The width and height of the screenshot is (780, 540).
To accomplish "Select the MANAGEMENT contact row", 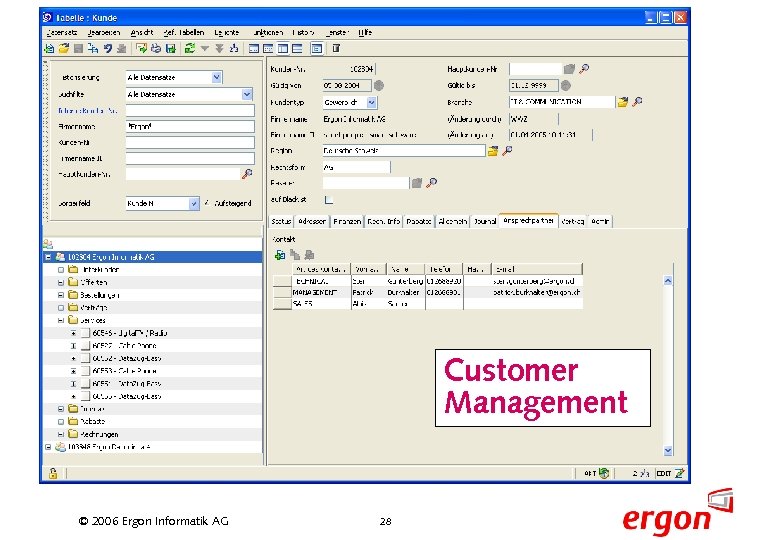I will [x=428, y=293].
